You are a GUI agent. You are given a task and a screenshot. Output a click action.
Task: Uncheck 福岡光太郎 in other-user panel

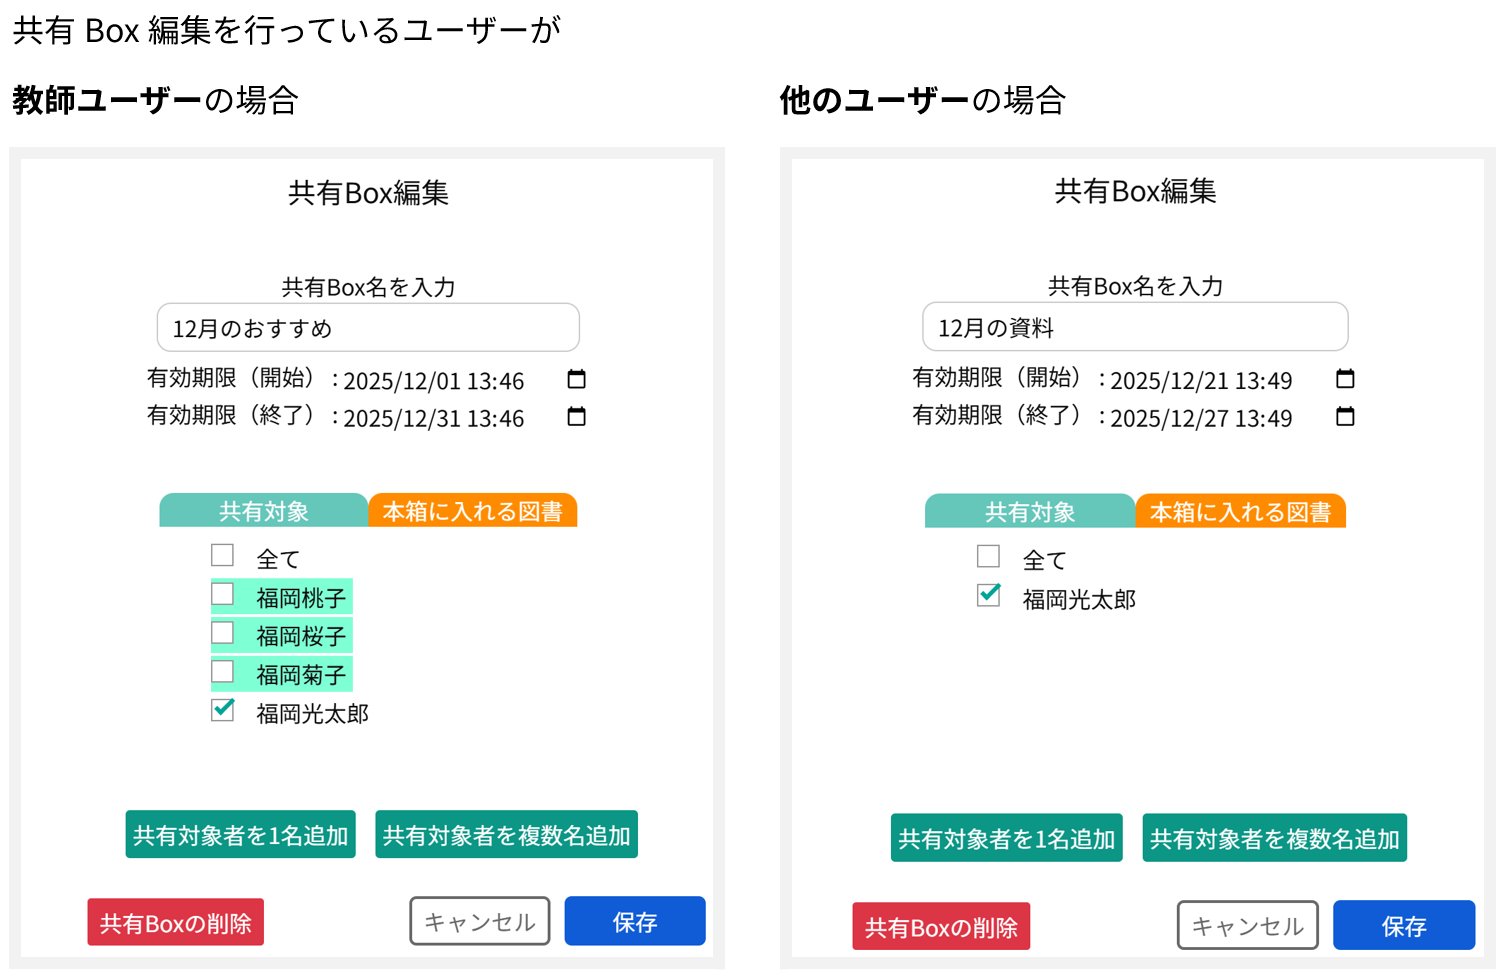989,595
